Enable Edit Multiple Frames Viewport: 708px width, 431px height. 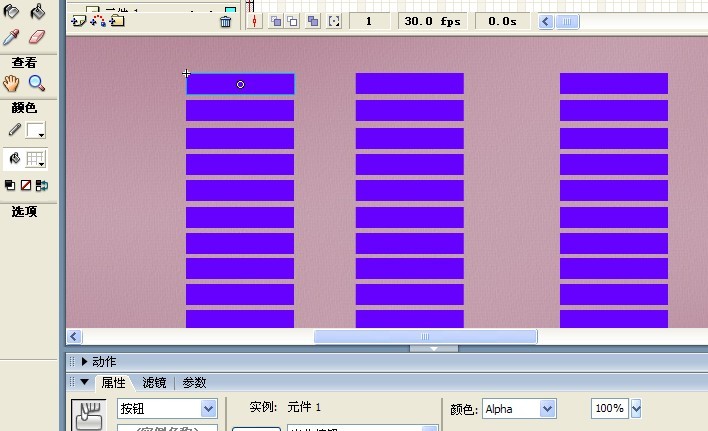point(314,21)
